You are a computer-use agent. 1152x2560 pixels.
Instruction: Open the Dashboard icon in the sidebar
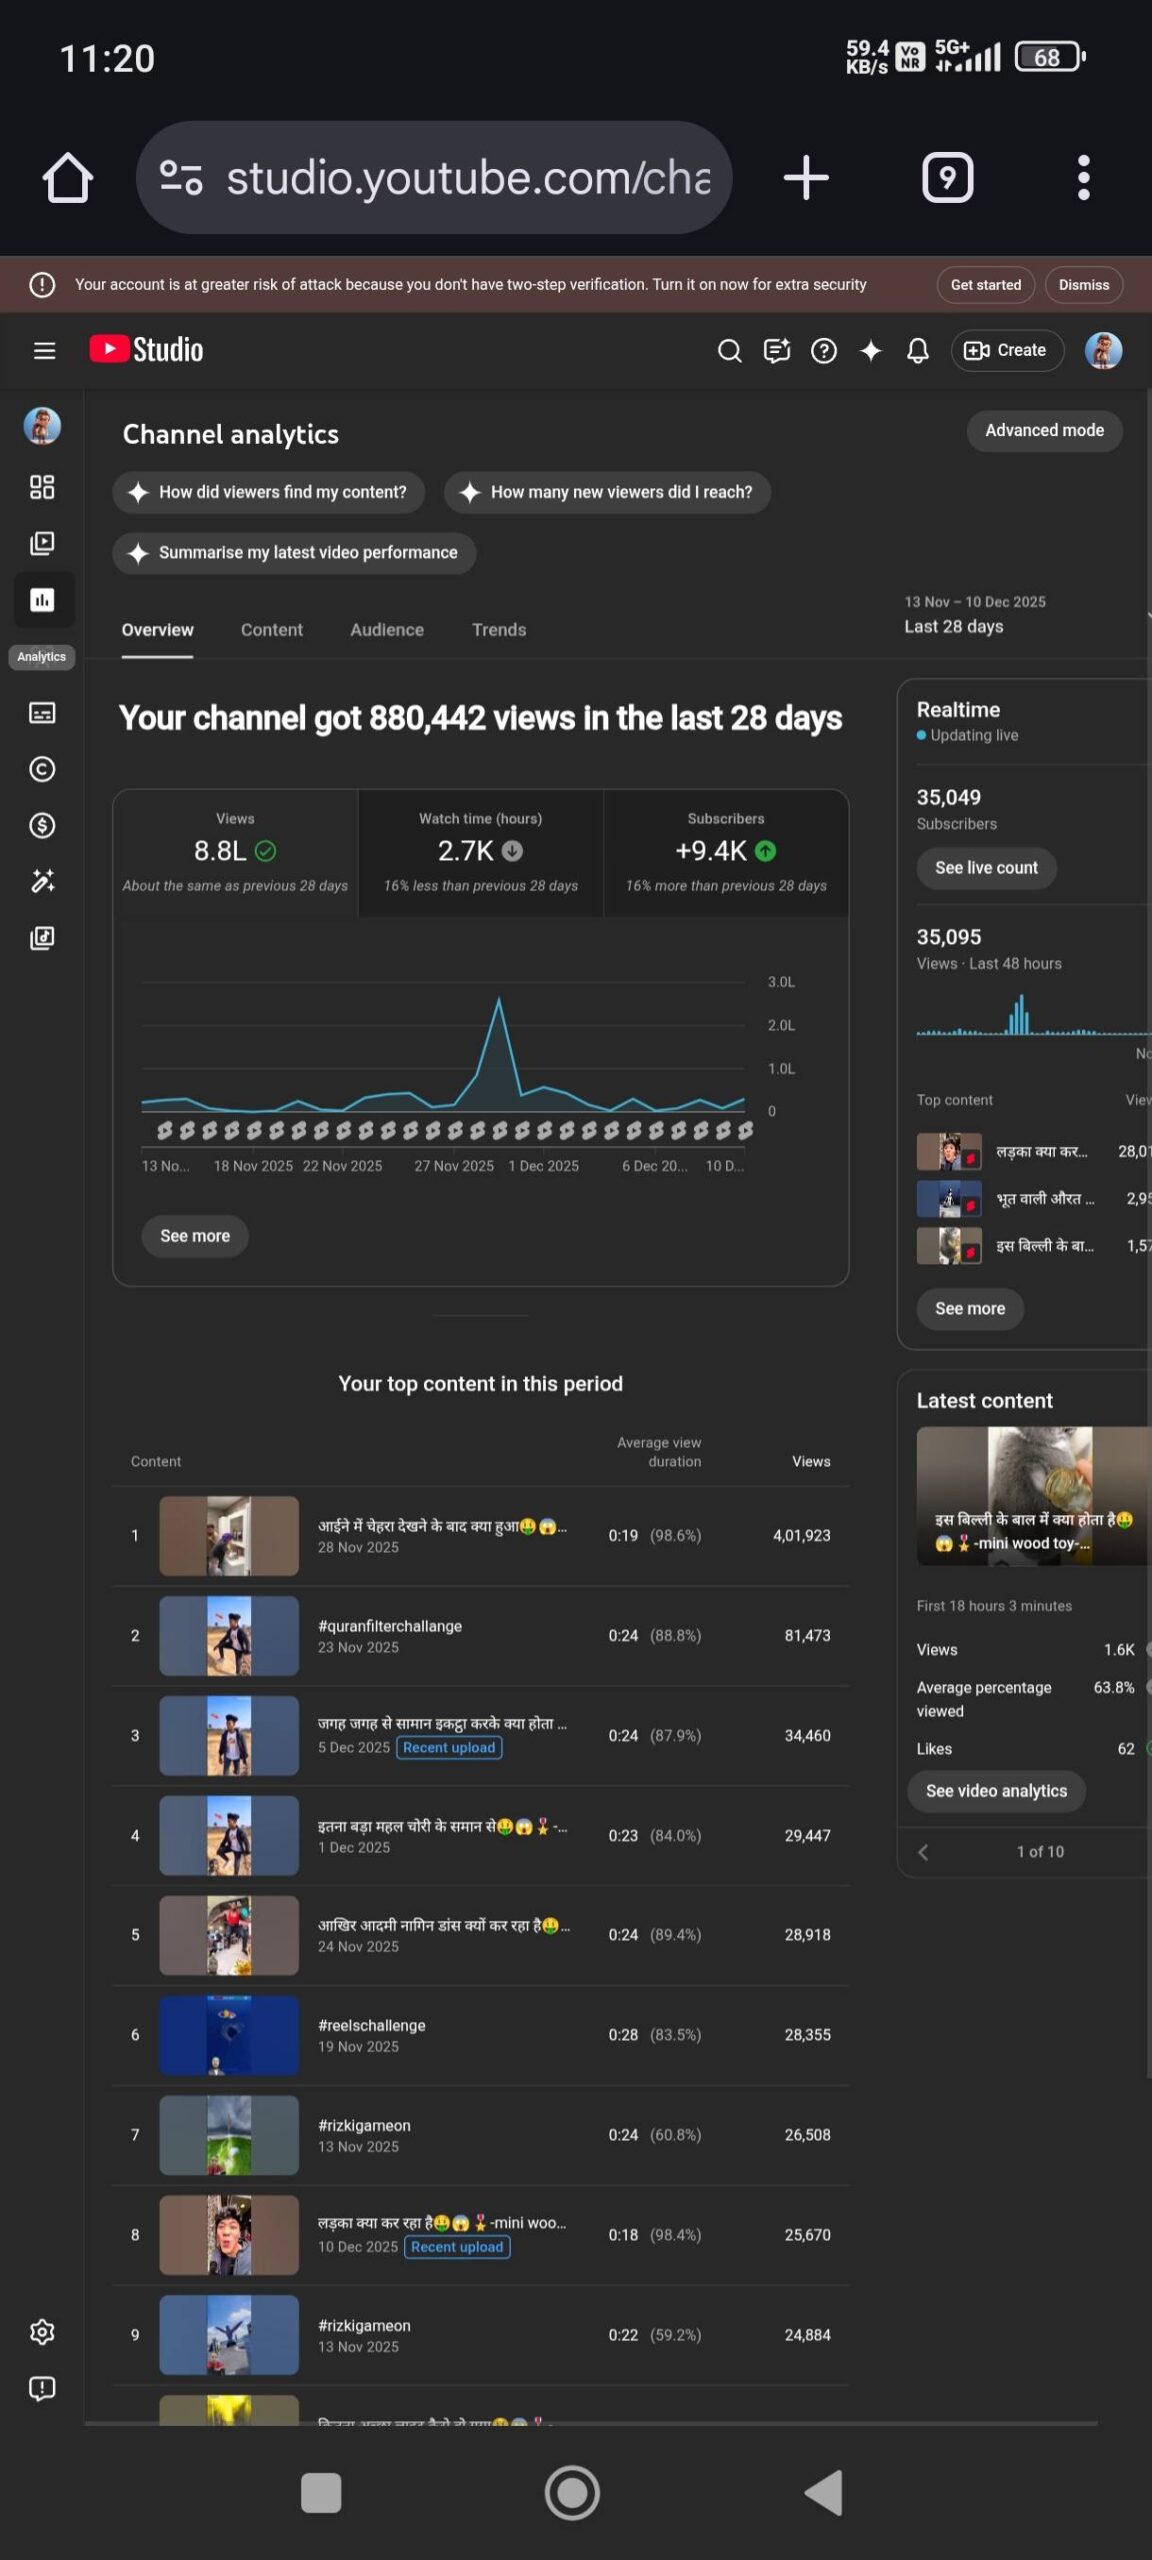pos(42,487)
